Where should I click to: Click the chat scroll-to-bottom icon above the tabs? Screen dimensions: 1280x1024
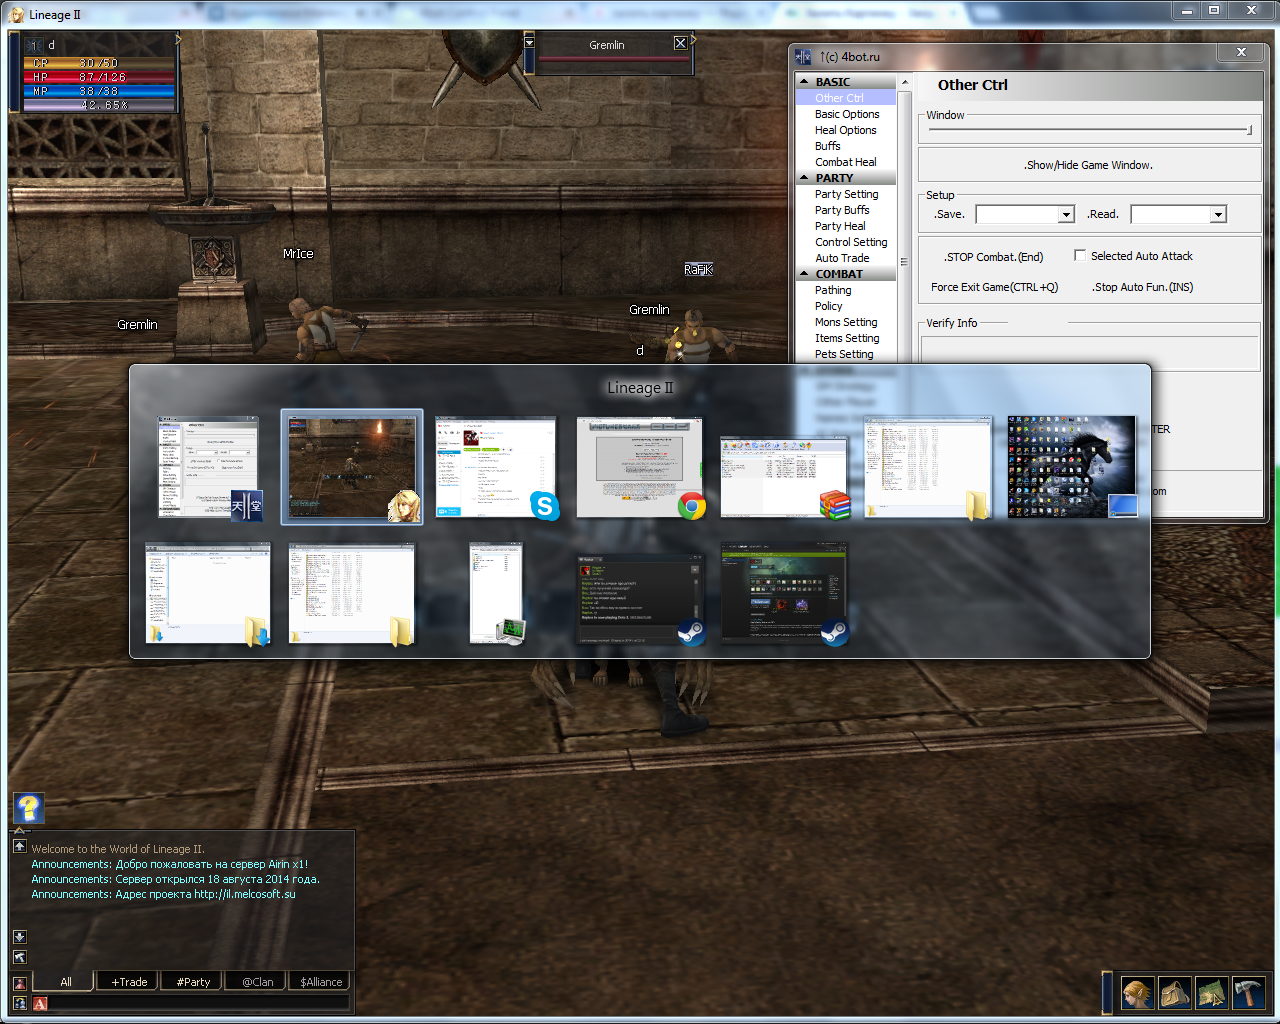pyautogui.click(x=19, y=957)
